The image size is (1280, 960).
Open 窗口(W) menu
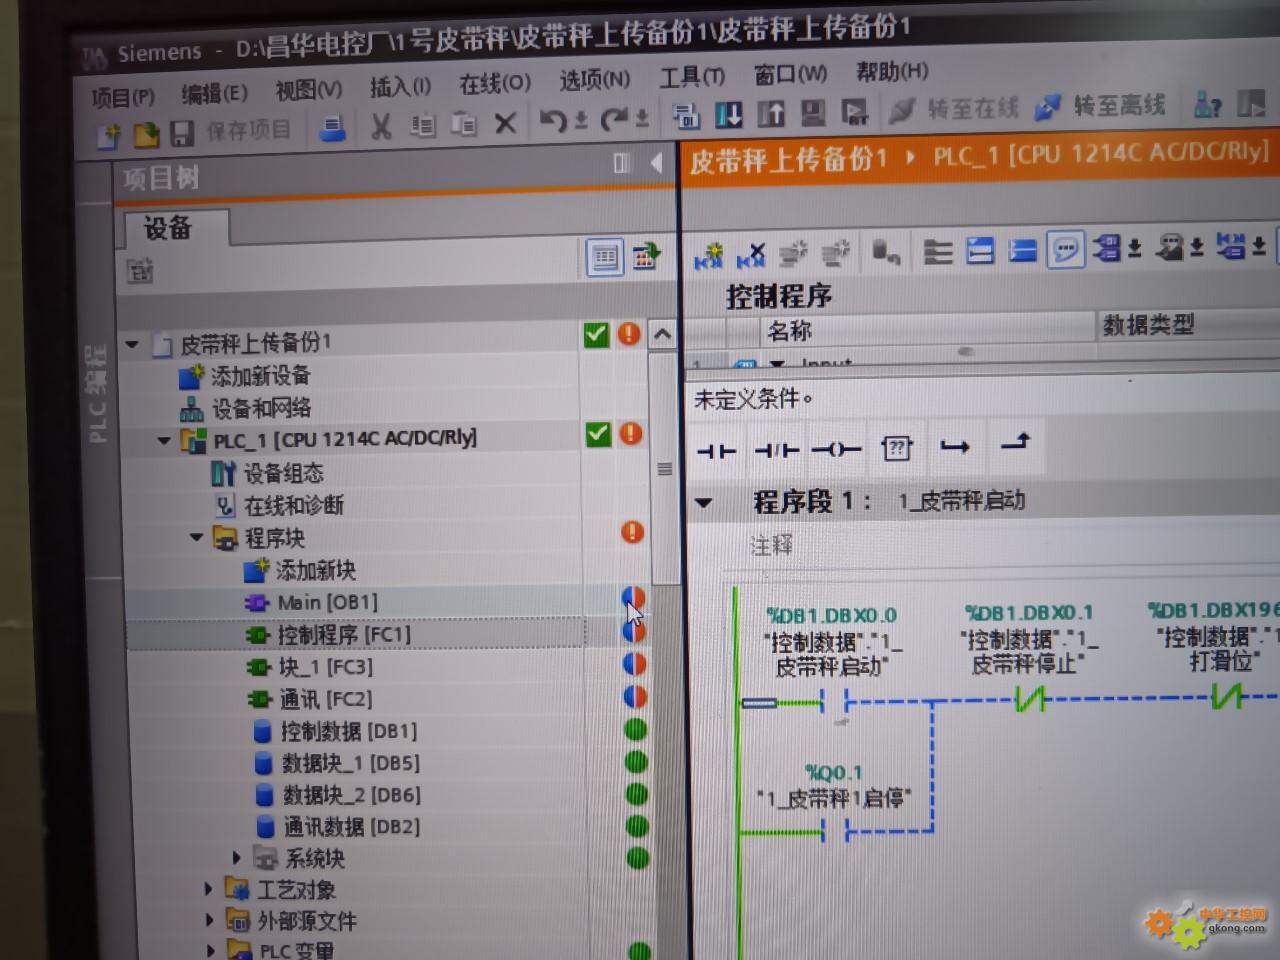coord(790,74)
